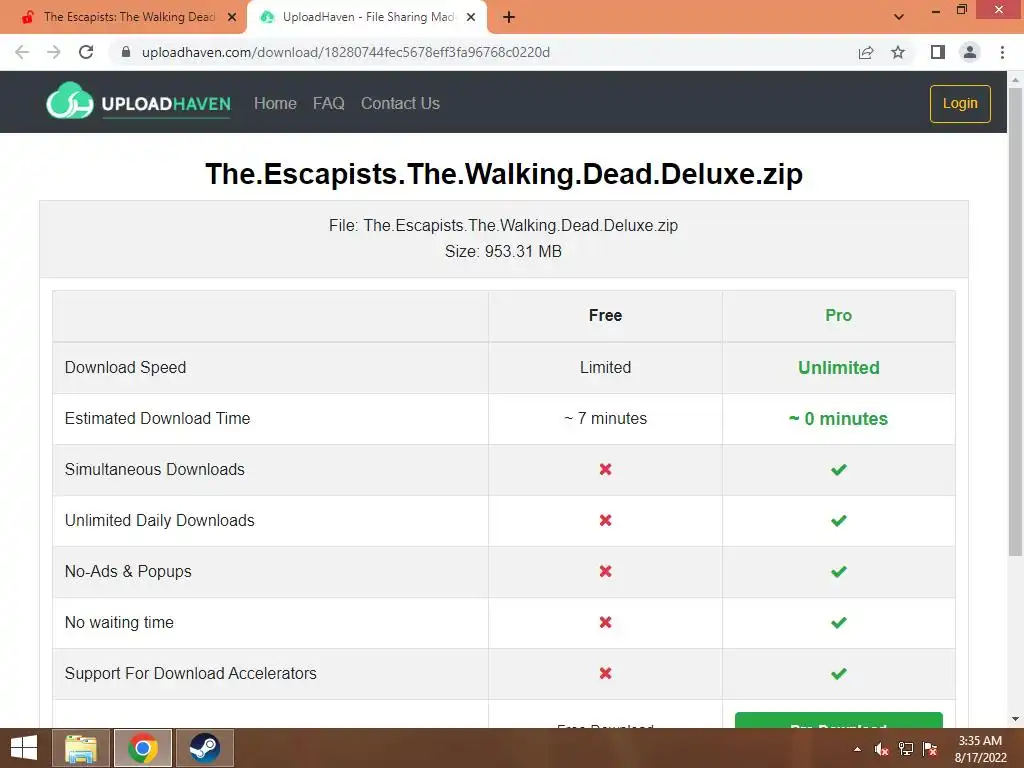Viewport: 1024px width, 768px height.
Task: Click the Free column header
Action: tap(605, 315)
